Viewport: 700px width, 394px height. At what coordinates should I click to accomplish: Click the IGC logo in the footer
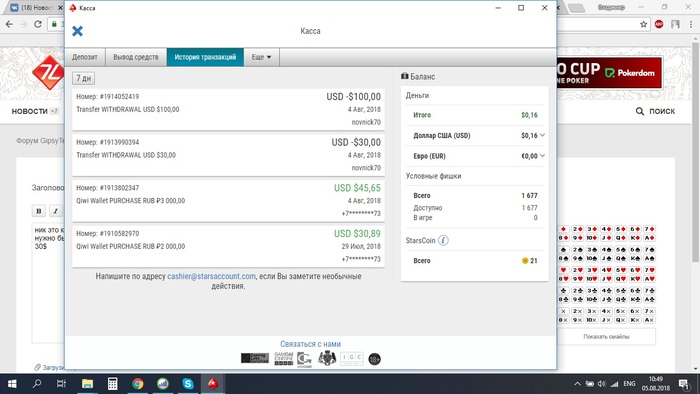[x=352, y=359]
